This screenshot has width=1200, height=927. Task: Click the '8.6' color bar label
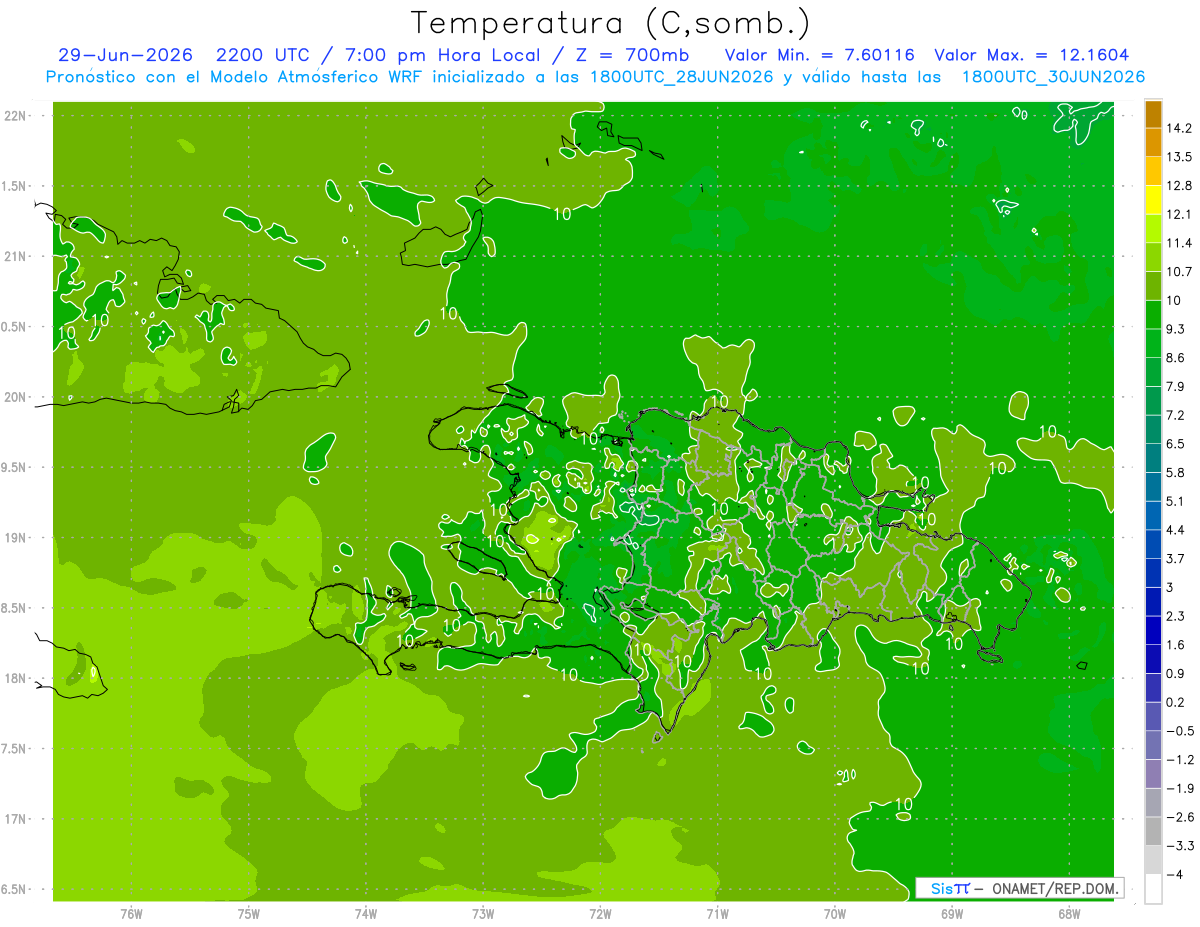pos(1176,357)
